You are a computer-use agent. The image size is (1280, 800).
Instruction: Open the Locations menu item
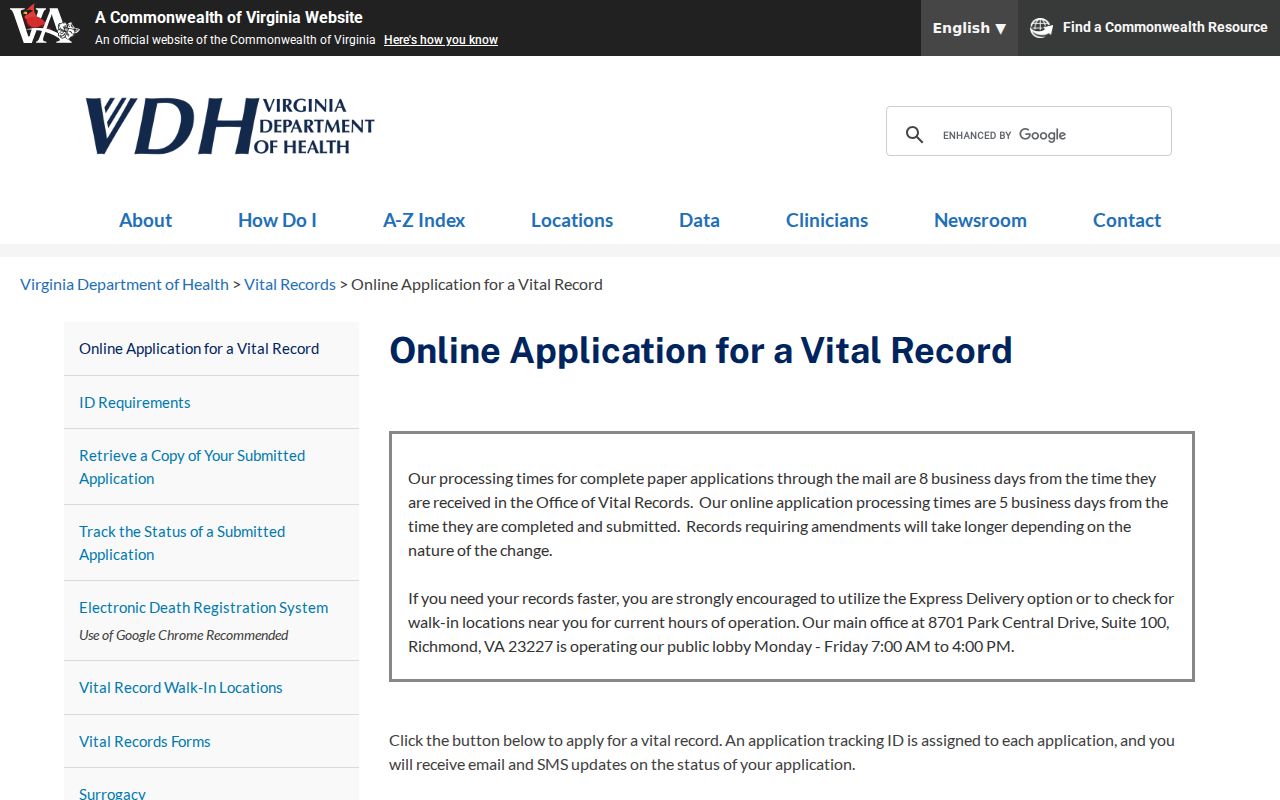click(x=572, y=220)
